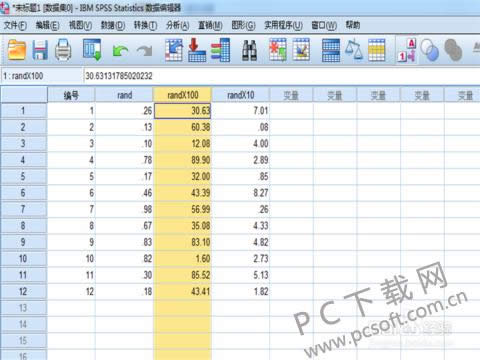Open the 编辑(E) menu
Image resolution: width=480 pixels, height=360 pixels.
point(48,25)
